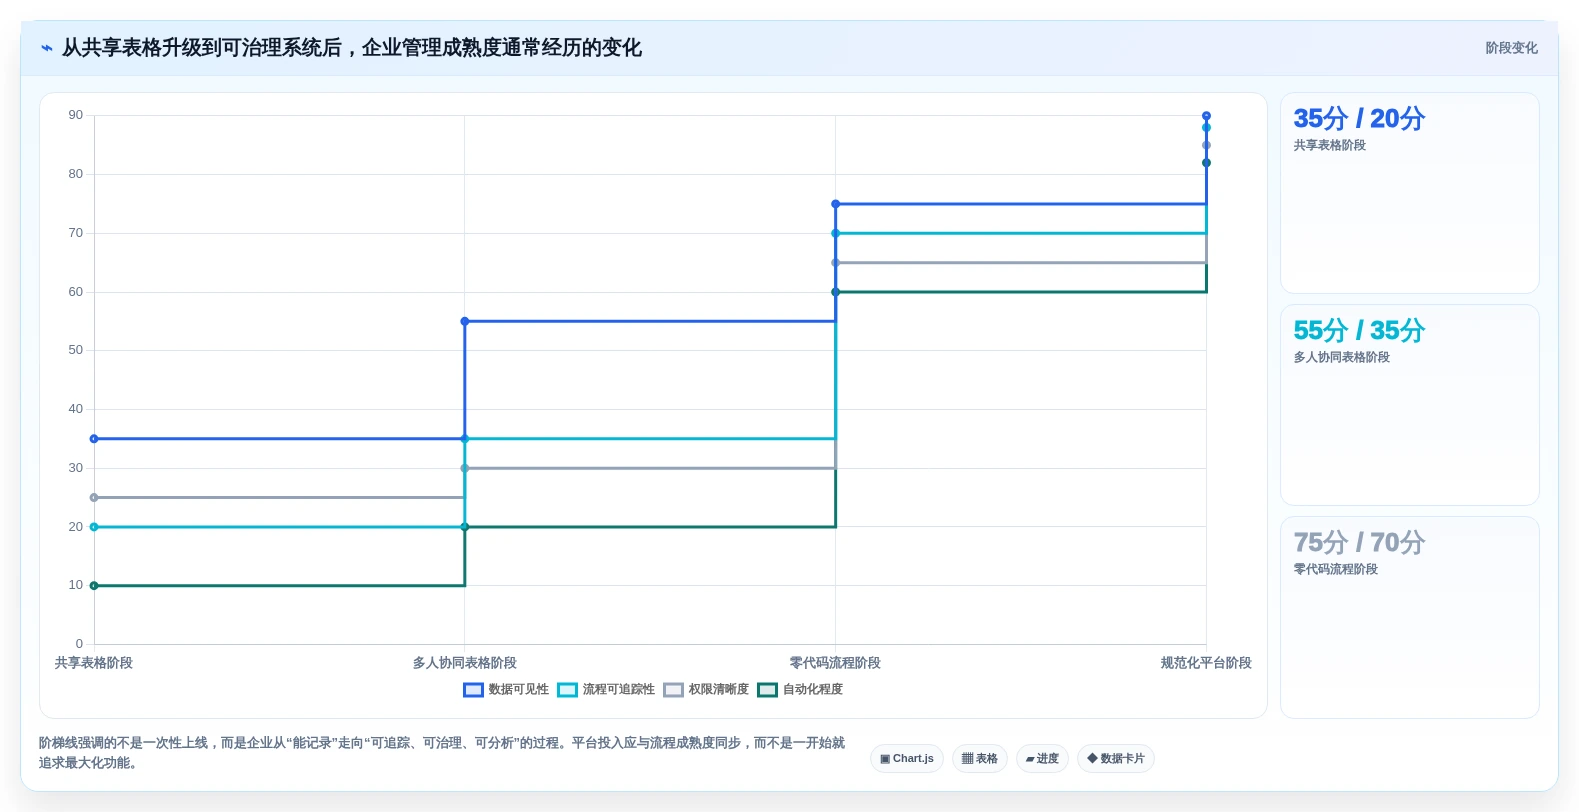Click the cyan data point at 70 on 零代码流程阶段
Viewport: 1579px width, 812px height.
(x=836, y=234)
